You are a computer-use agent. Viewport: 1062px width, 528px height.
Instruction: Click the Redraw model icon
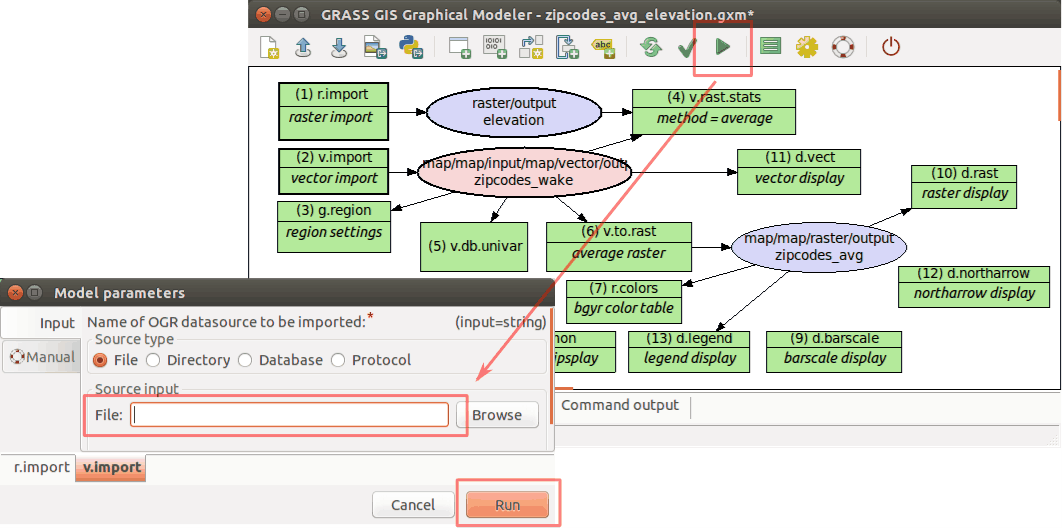[x=651, y=47]
